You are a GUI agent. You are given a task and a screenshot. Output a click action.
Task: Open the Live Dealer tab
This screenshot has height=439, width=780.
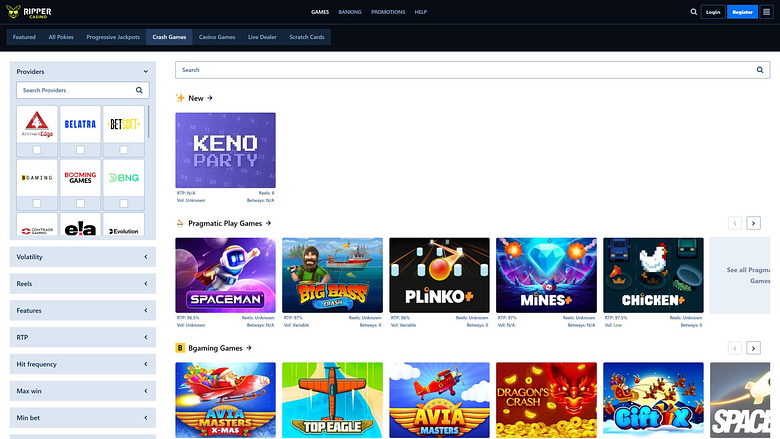pos(262,37)
